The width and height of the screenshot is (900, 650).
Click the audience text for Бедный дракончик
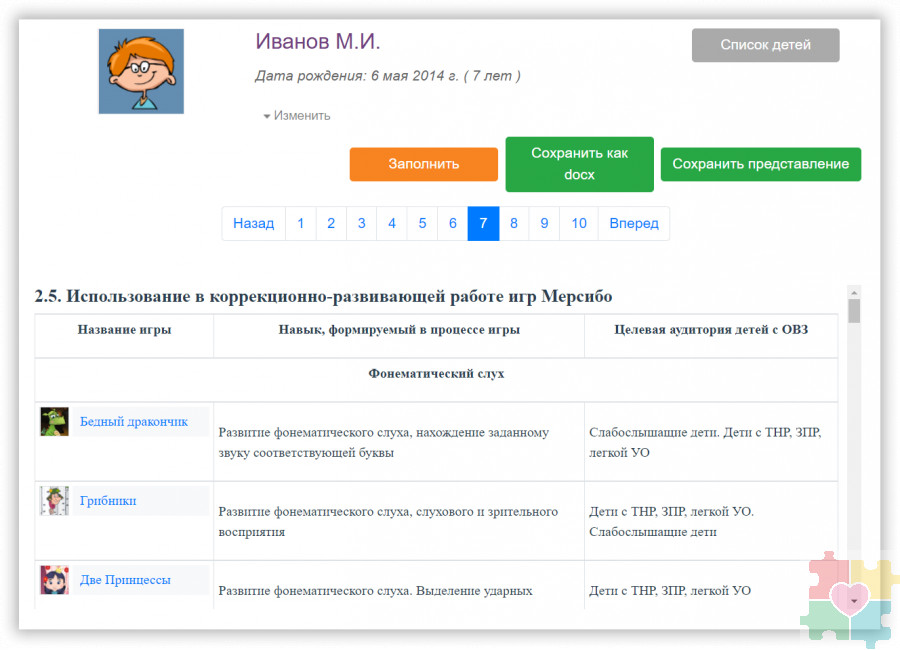[705, 442]
